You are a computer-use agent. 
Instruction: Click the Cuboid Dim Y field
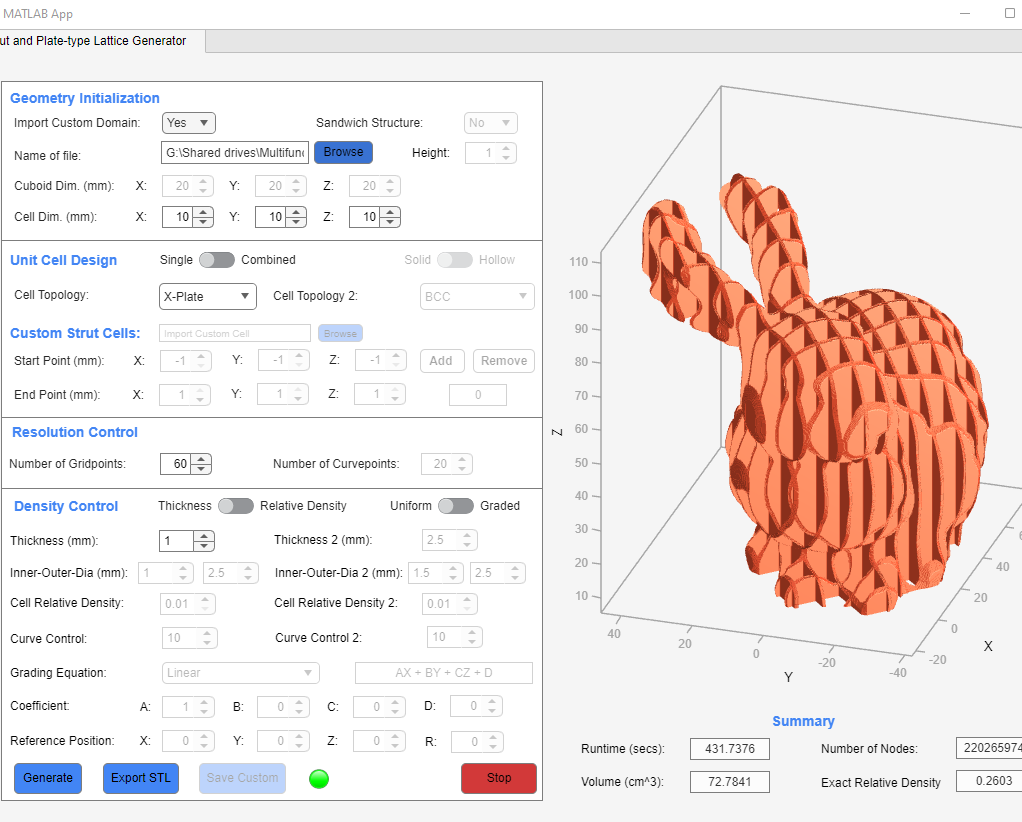[280, 186]
